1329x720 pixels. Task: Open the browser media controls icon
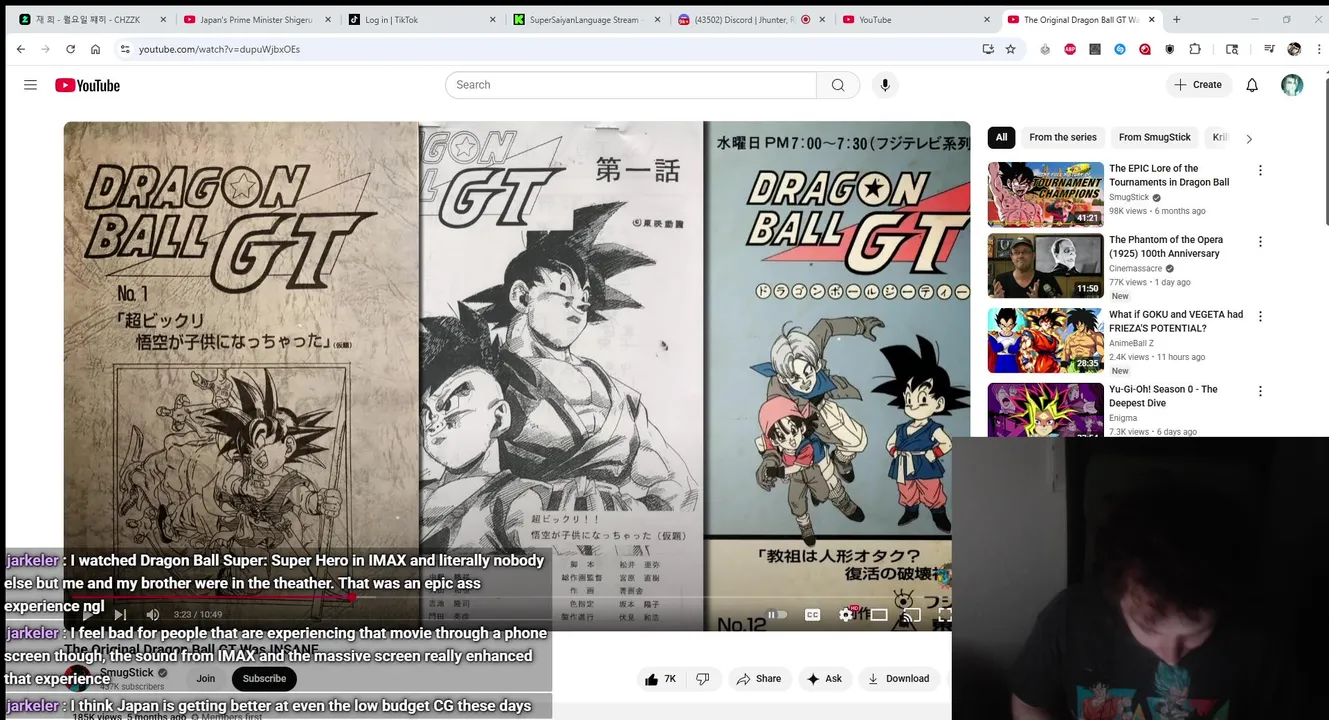1269,49
